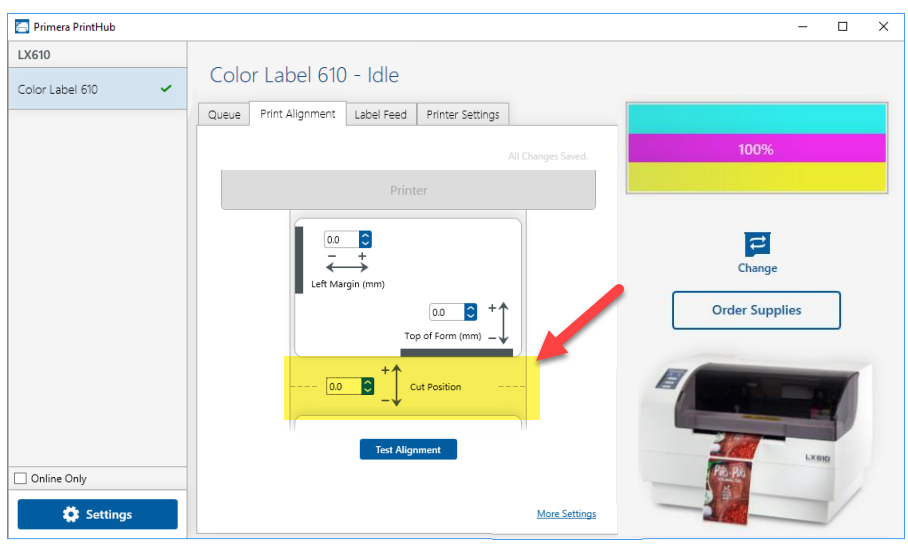908x544 pixels.
Task: Minimize the Primera PrintHub window
Action: 803,27
